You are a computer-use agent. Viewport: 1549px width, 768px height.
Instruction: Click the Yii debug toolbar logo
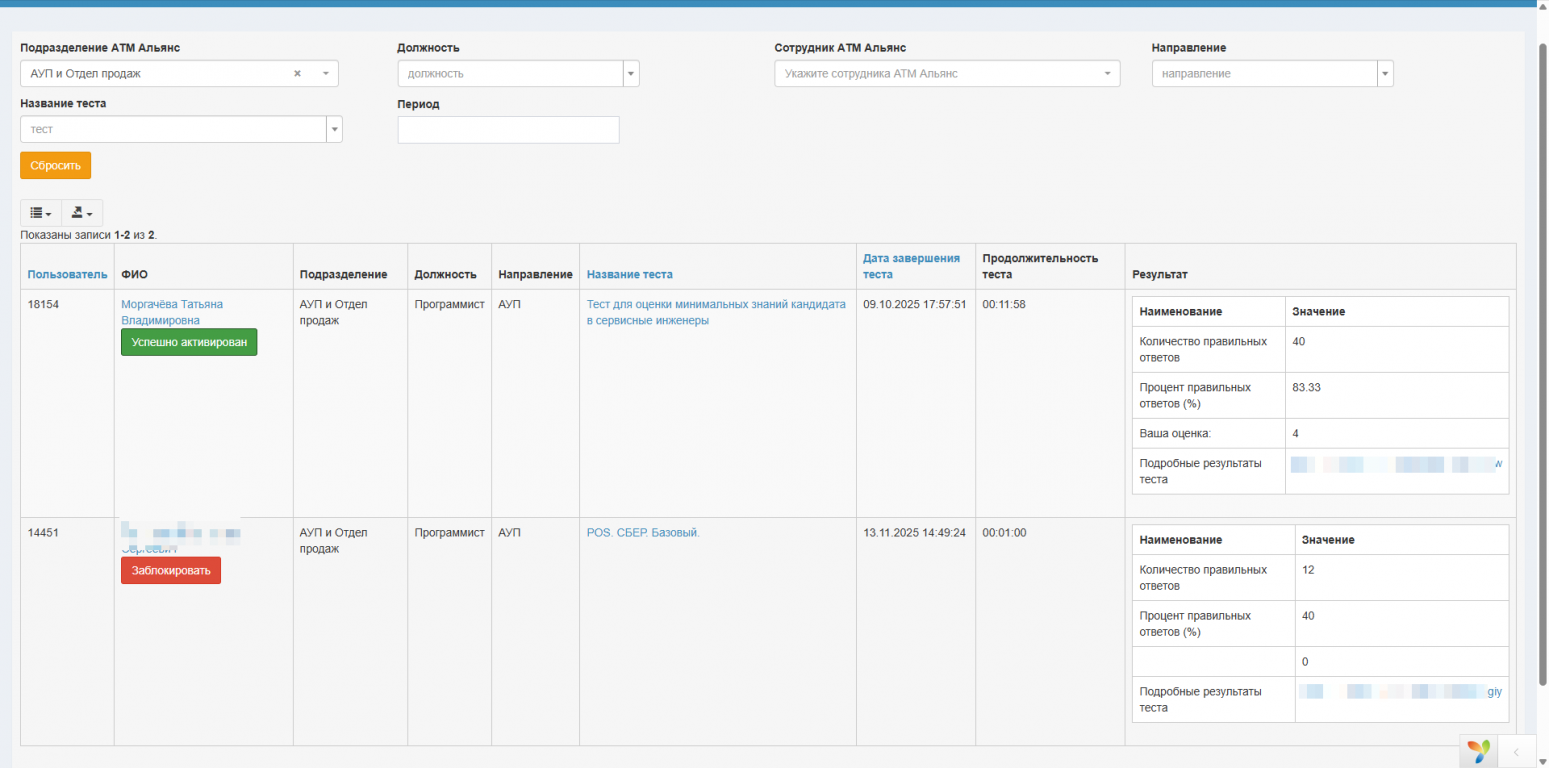click(1478, 751)
